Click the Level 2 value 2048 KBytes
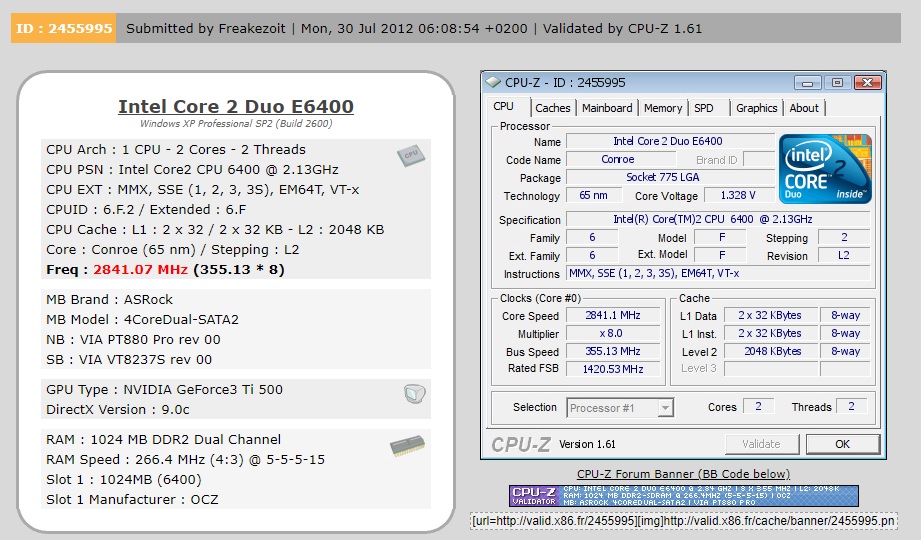Screen dimensions: 921x540 pyautogui.click(x=772, y=351)
